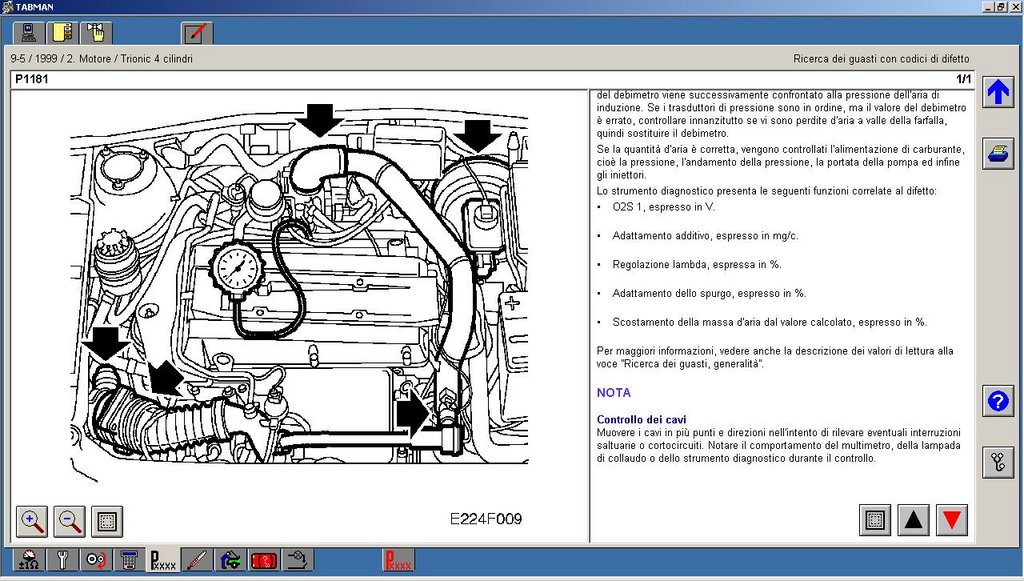Open the ohm gauge technical data tab
The height and width of the screenshot is (581, 1024).
pos(29,560)
